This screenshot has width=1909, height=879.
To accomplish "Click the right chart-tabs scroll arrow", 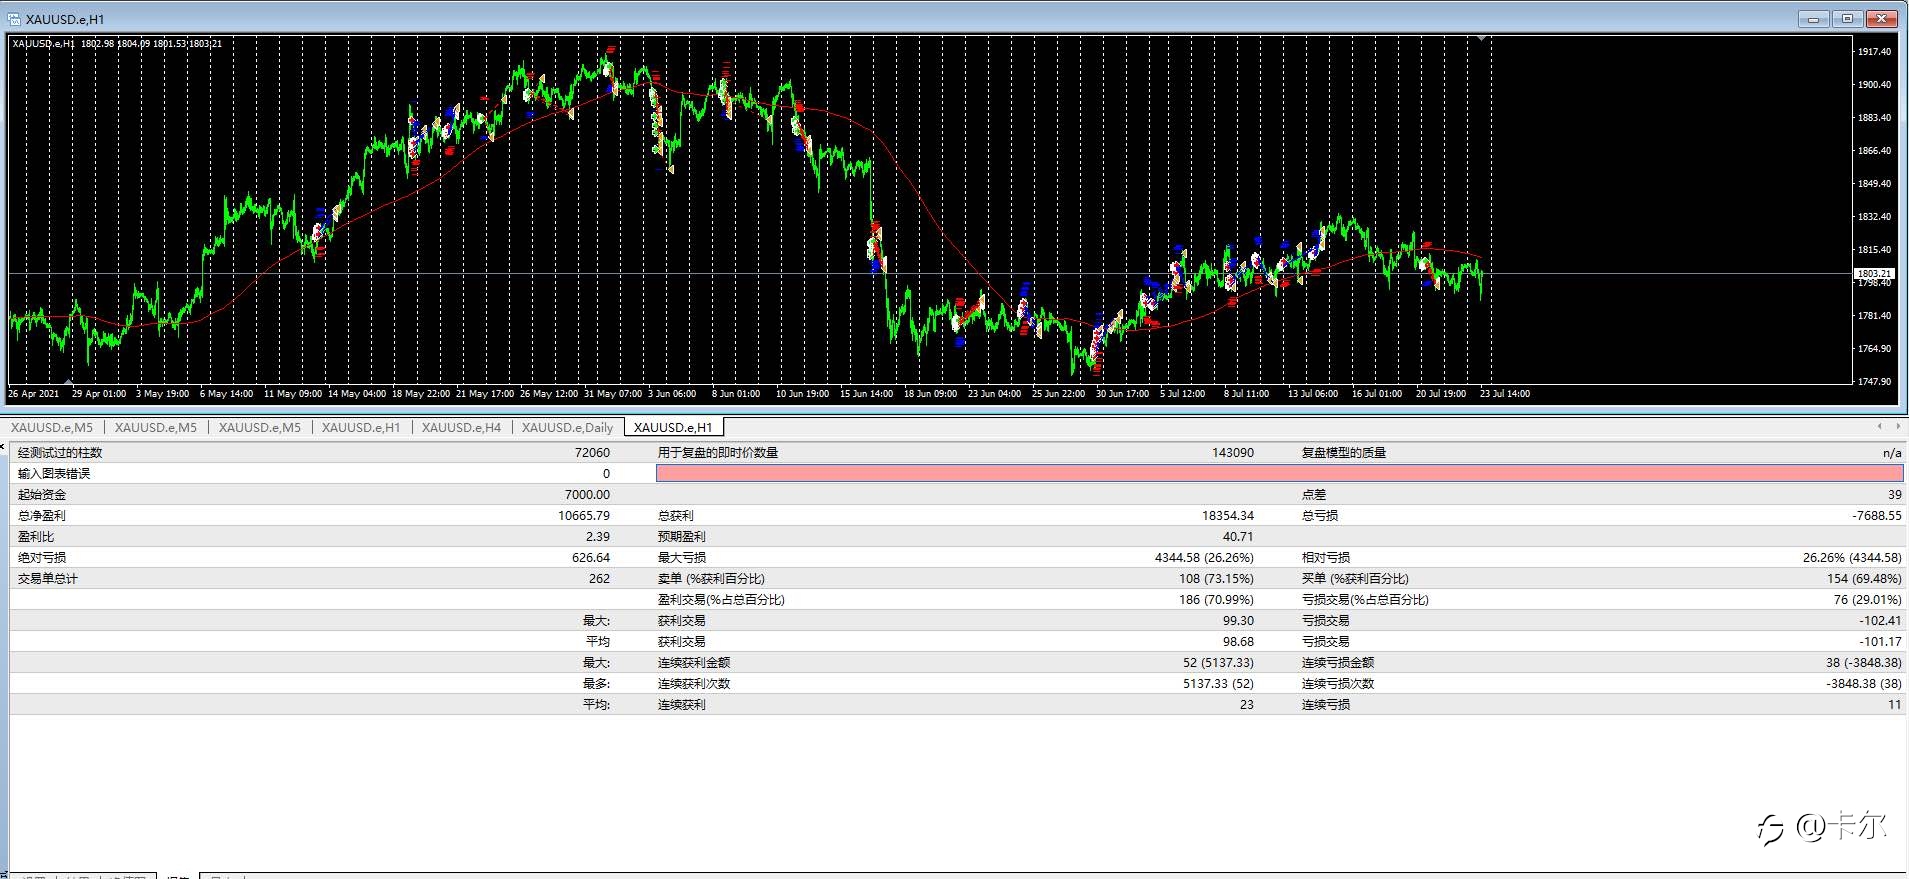I will (x=1897, y=427).
